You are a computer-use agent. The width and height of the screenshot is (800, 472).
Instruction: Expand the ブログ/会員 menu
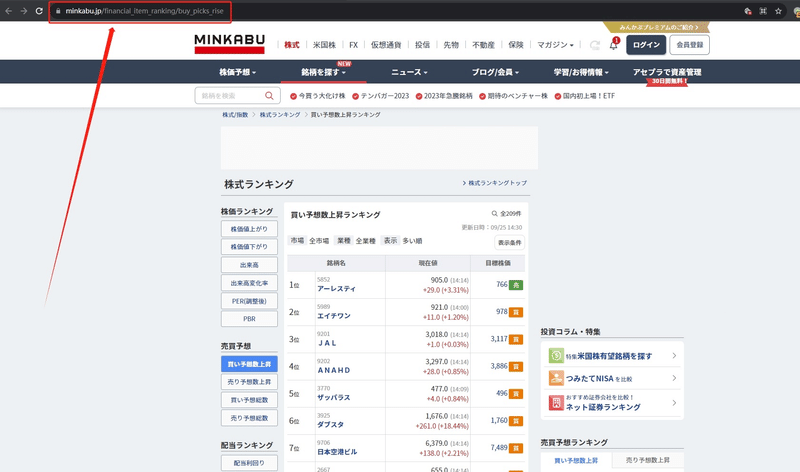pyautogui.click(x=495, y=72)
